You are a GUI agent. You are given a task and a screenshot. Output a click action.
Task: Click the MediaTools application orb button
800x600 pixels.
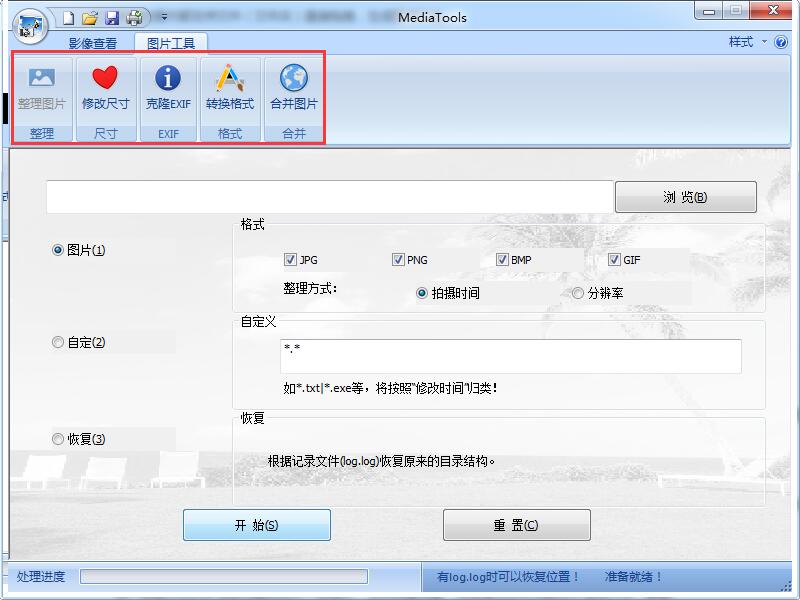[30, 26]
